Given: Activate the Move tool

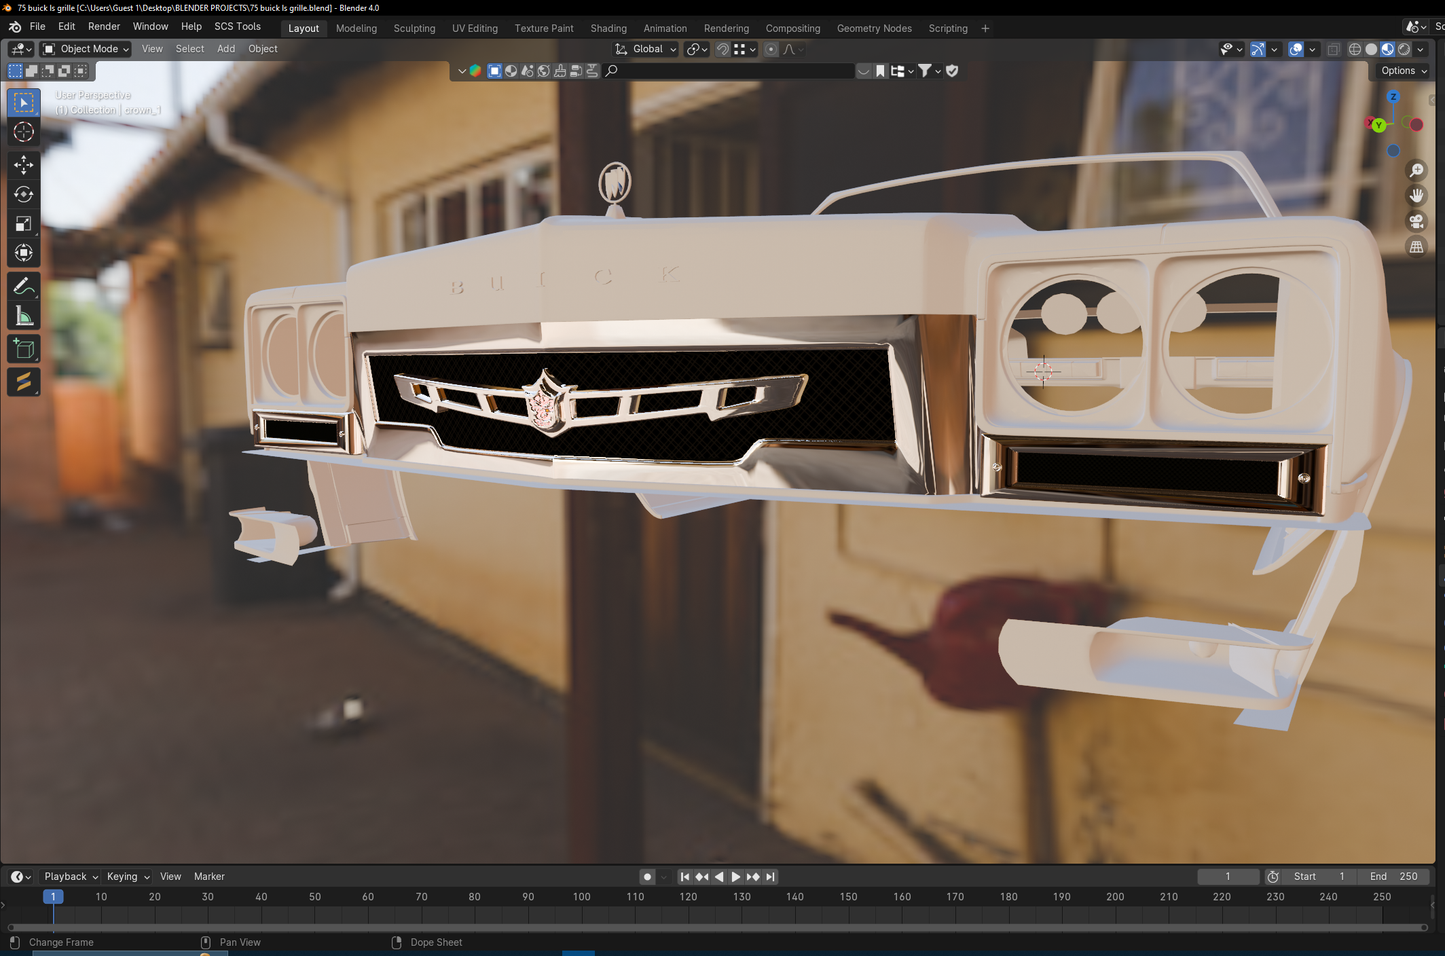Looking at the screenshot, I should click(x=24, y=165).
